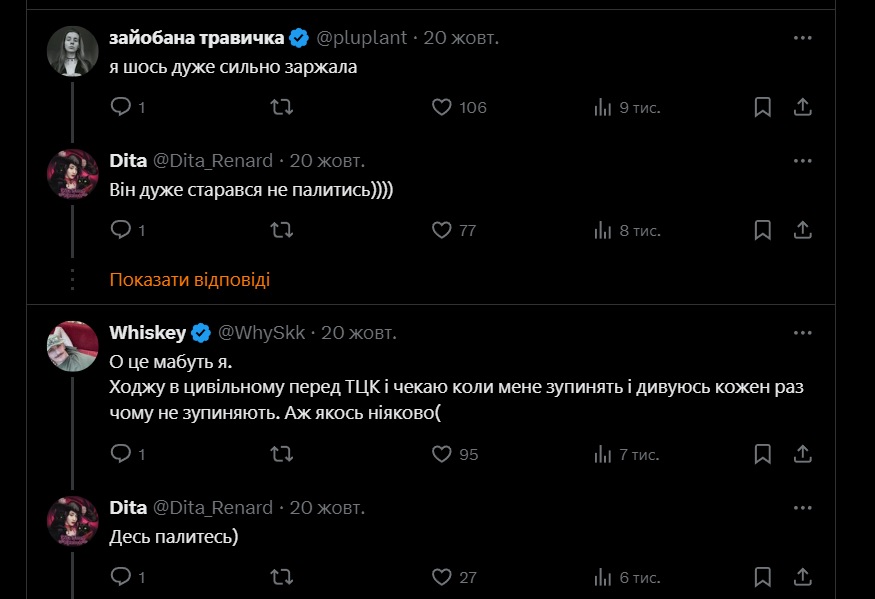875x599 pixels.
Task: Open Whiskey's profile name link
Action: click(x=149, y=332)
